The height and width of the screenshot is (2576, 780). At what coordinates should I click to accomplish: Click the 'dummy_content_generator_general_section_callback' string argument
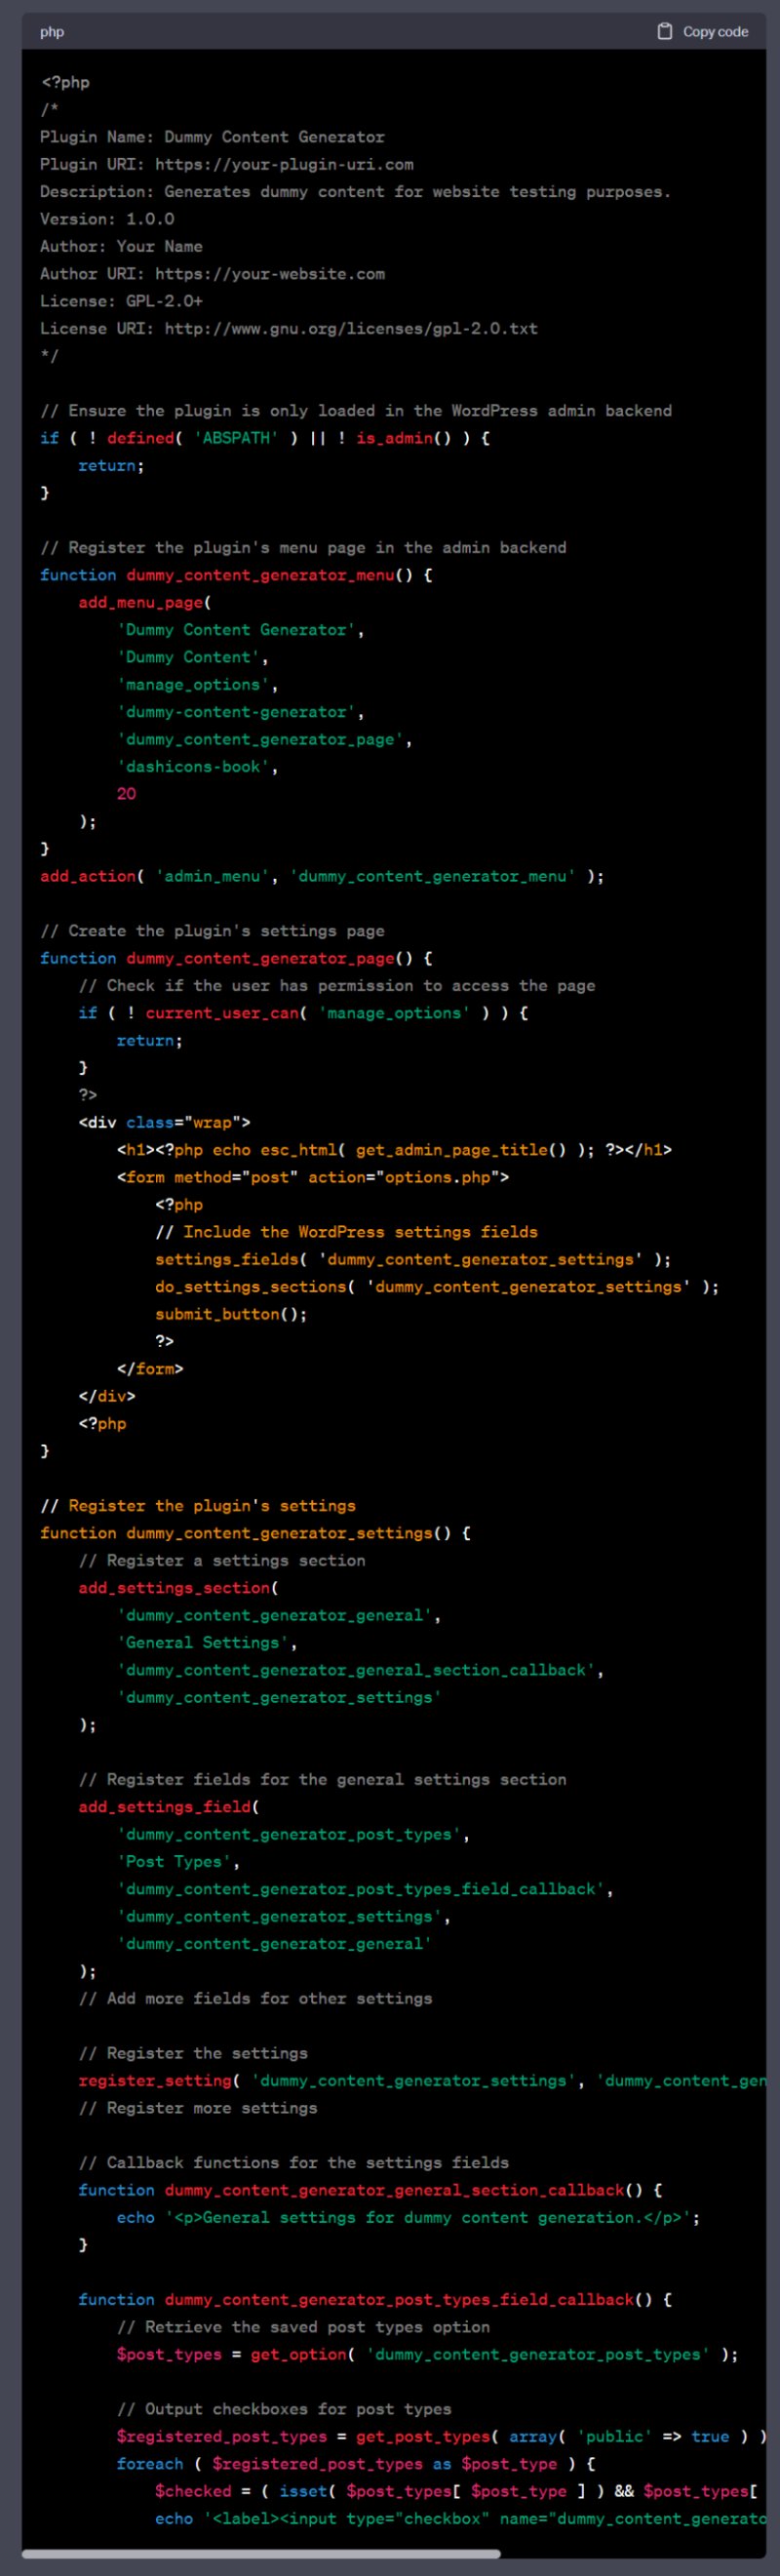(356, 1670)
